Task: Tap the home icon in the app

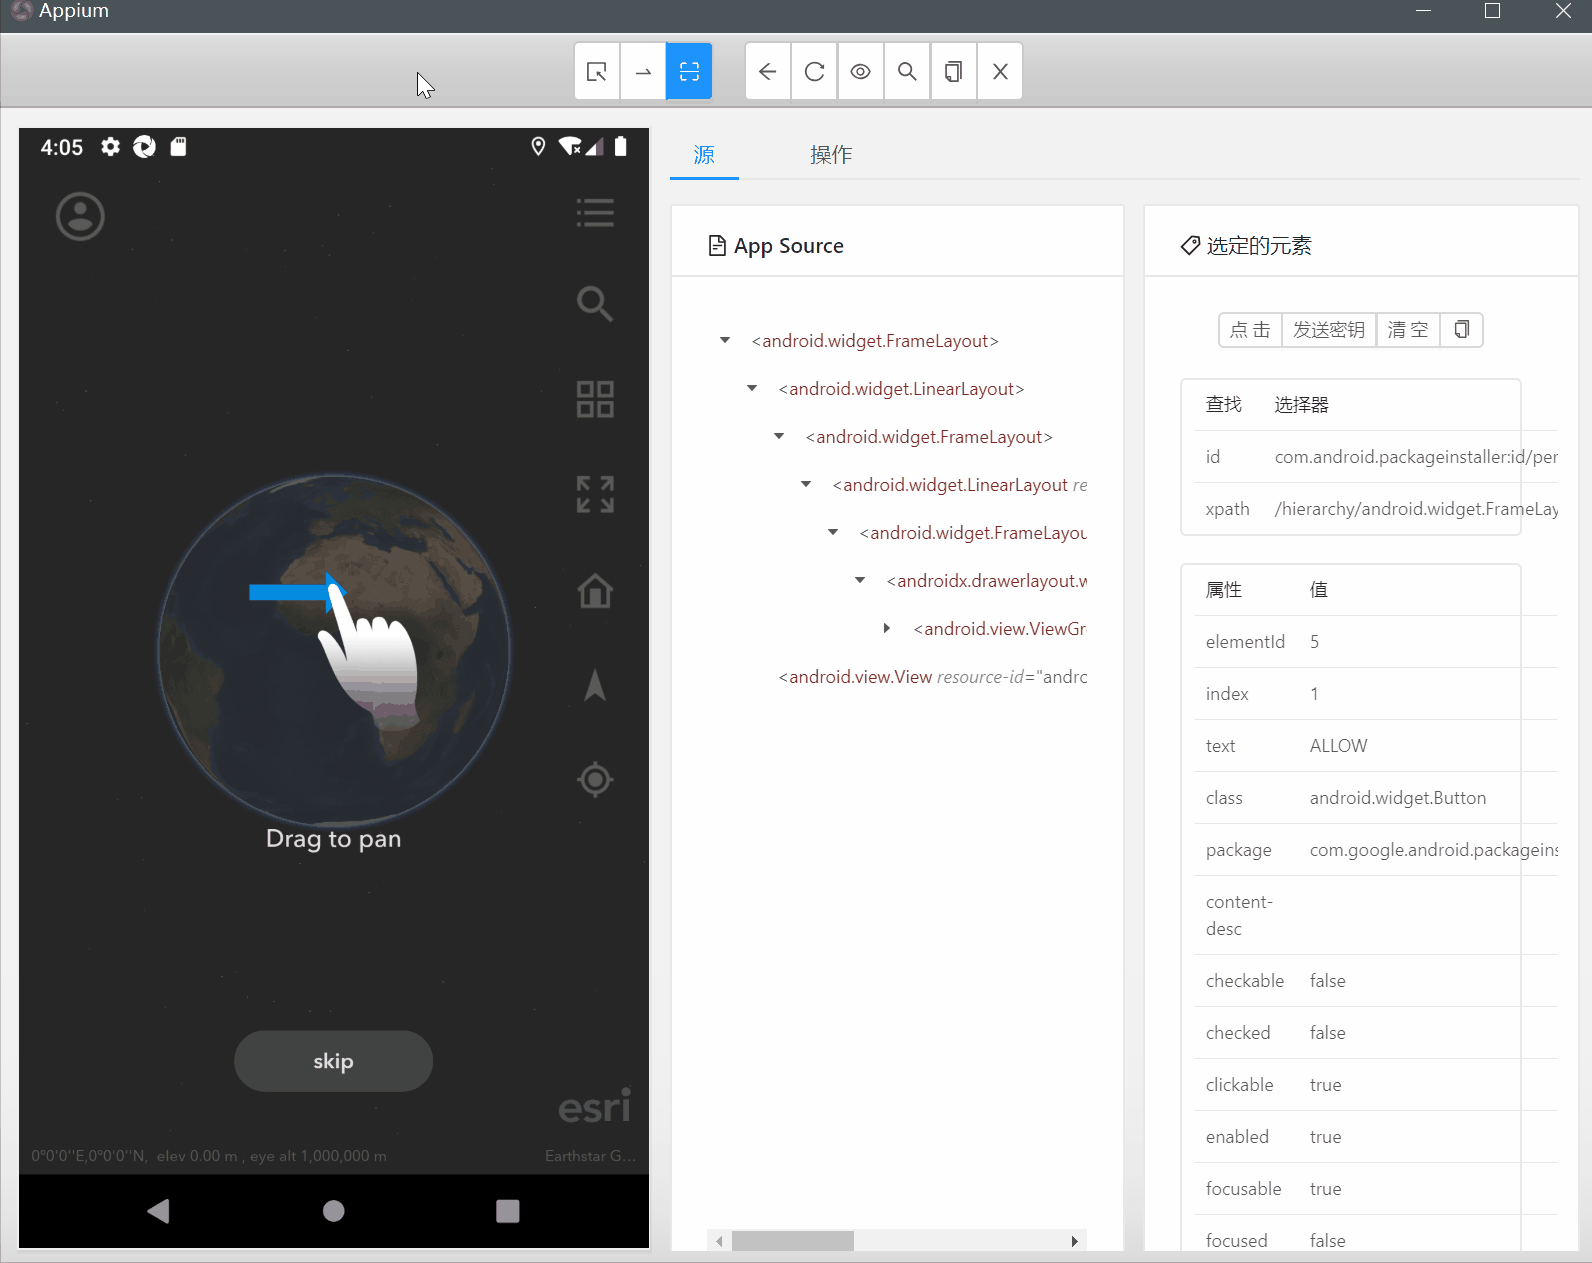Action: [595, 590]
